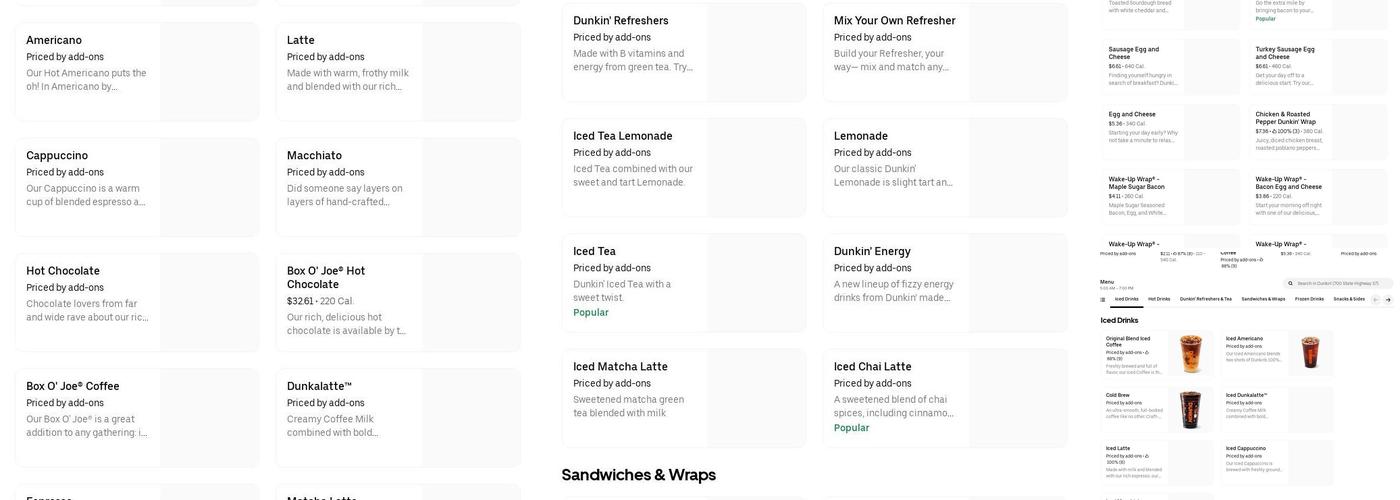This screenshot has height=500, width=1400.
Task: Click the right arrow to scroll menu categories
Action: click(x=1388, y=299)
